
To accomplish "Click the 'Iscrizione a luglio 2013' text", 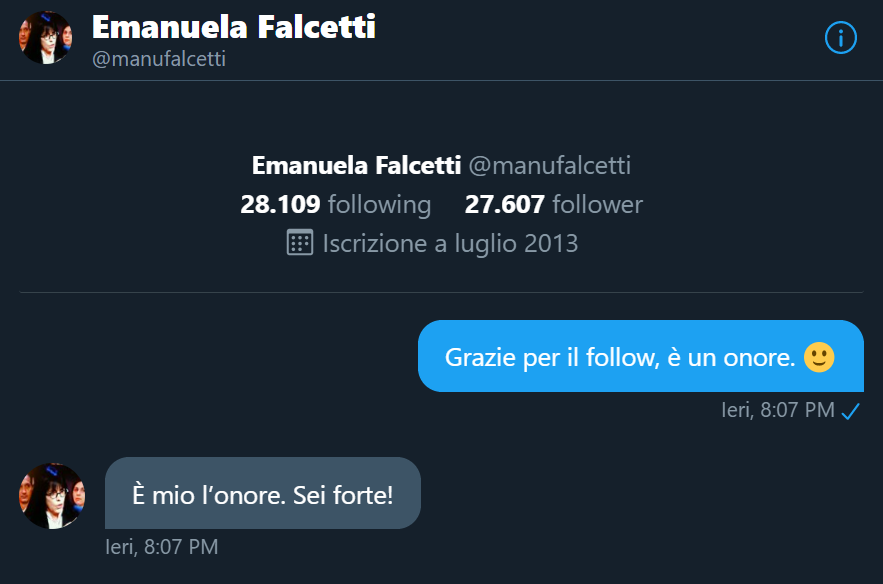I will point(451,244).
